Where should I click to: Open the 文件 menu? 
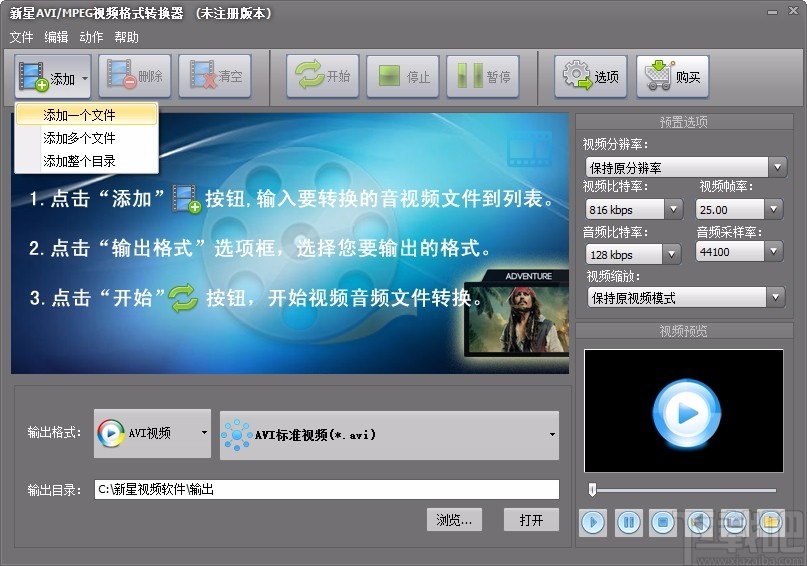pos(21,37)
